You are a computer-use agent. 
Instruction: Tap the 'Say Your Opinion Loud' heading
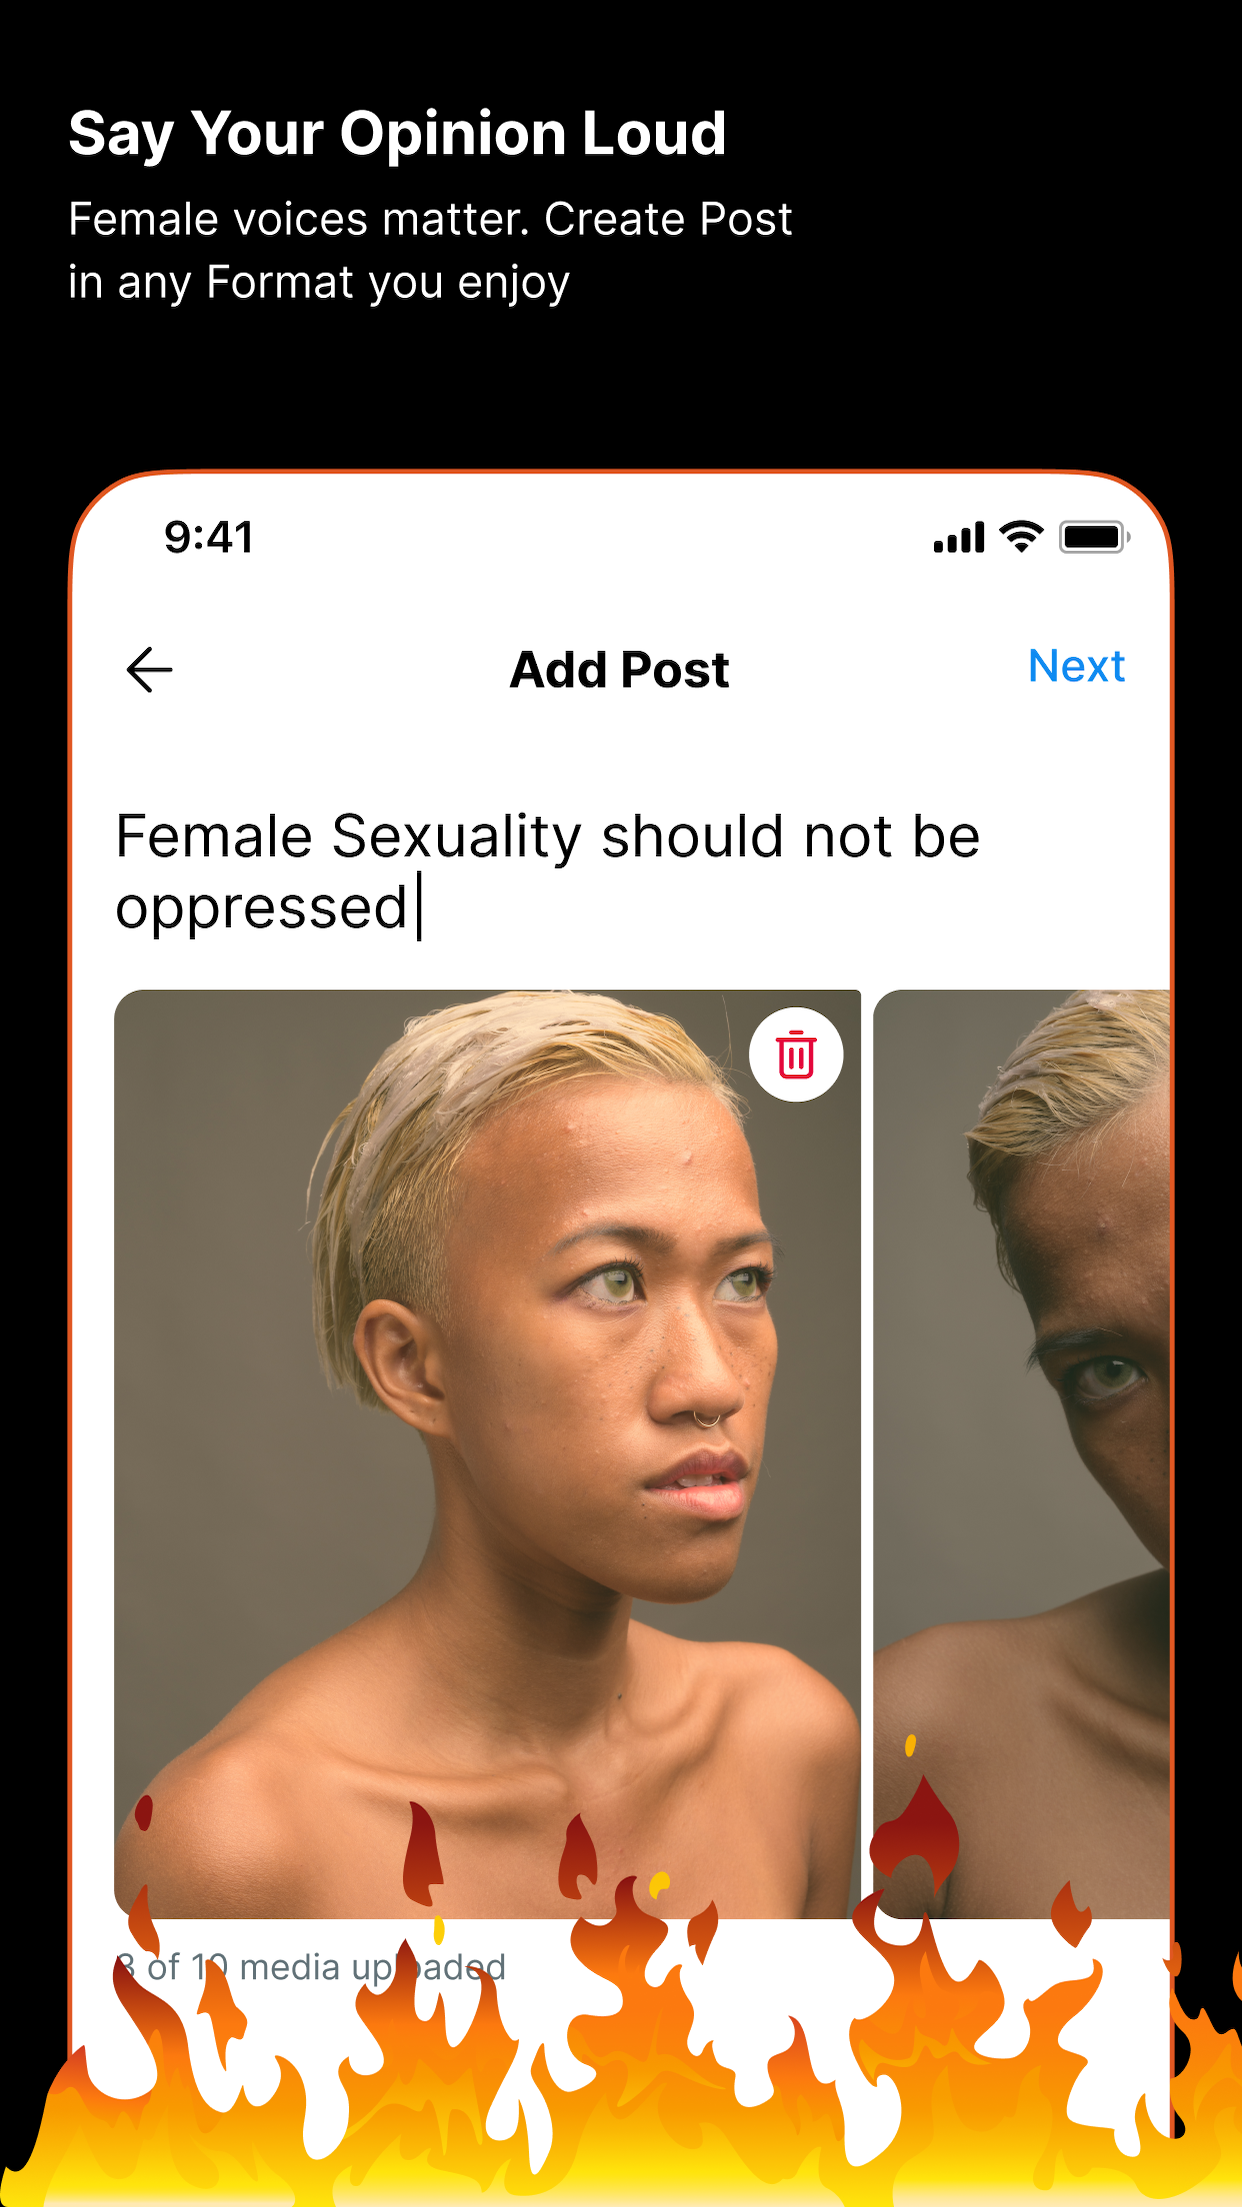click(x=397, y=134)
